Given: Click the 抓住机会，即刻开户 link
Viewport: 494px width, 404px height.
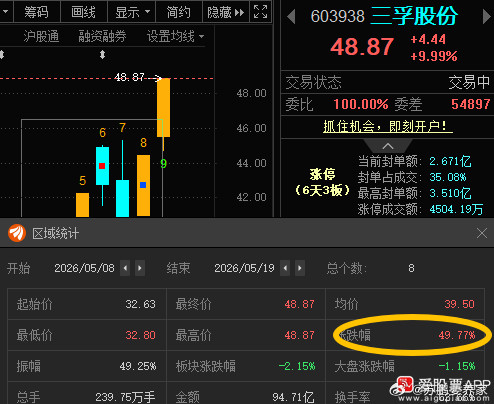Looking at the screenshot, I should tap(388, 126).
